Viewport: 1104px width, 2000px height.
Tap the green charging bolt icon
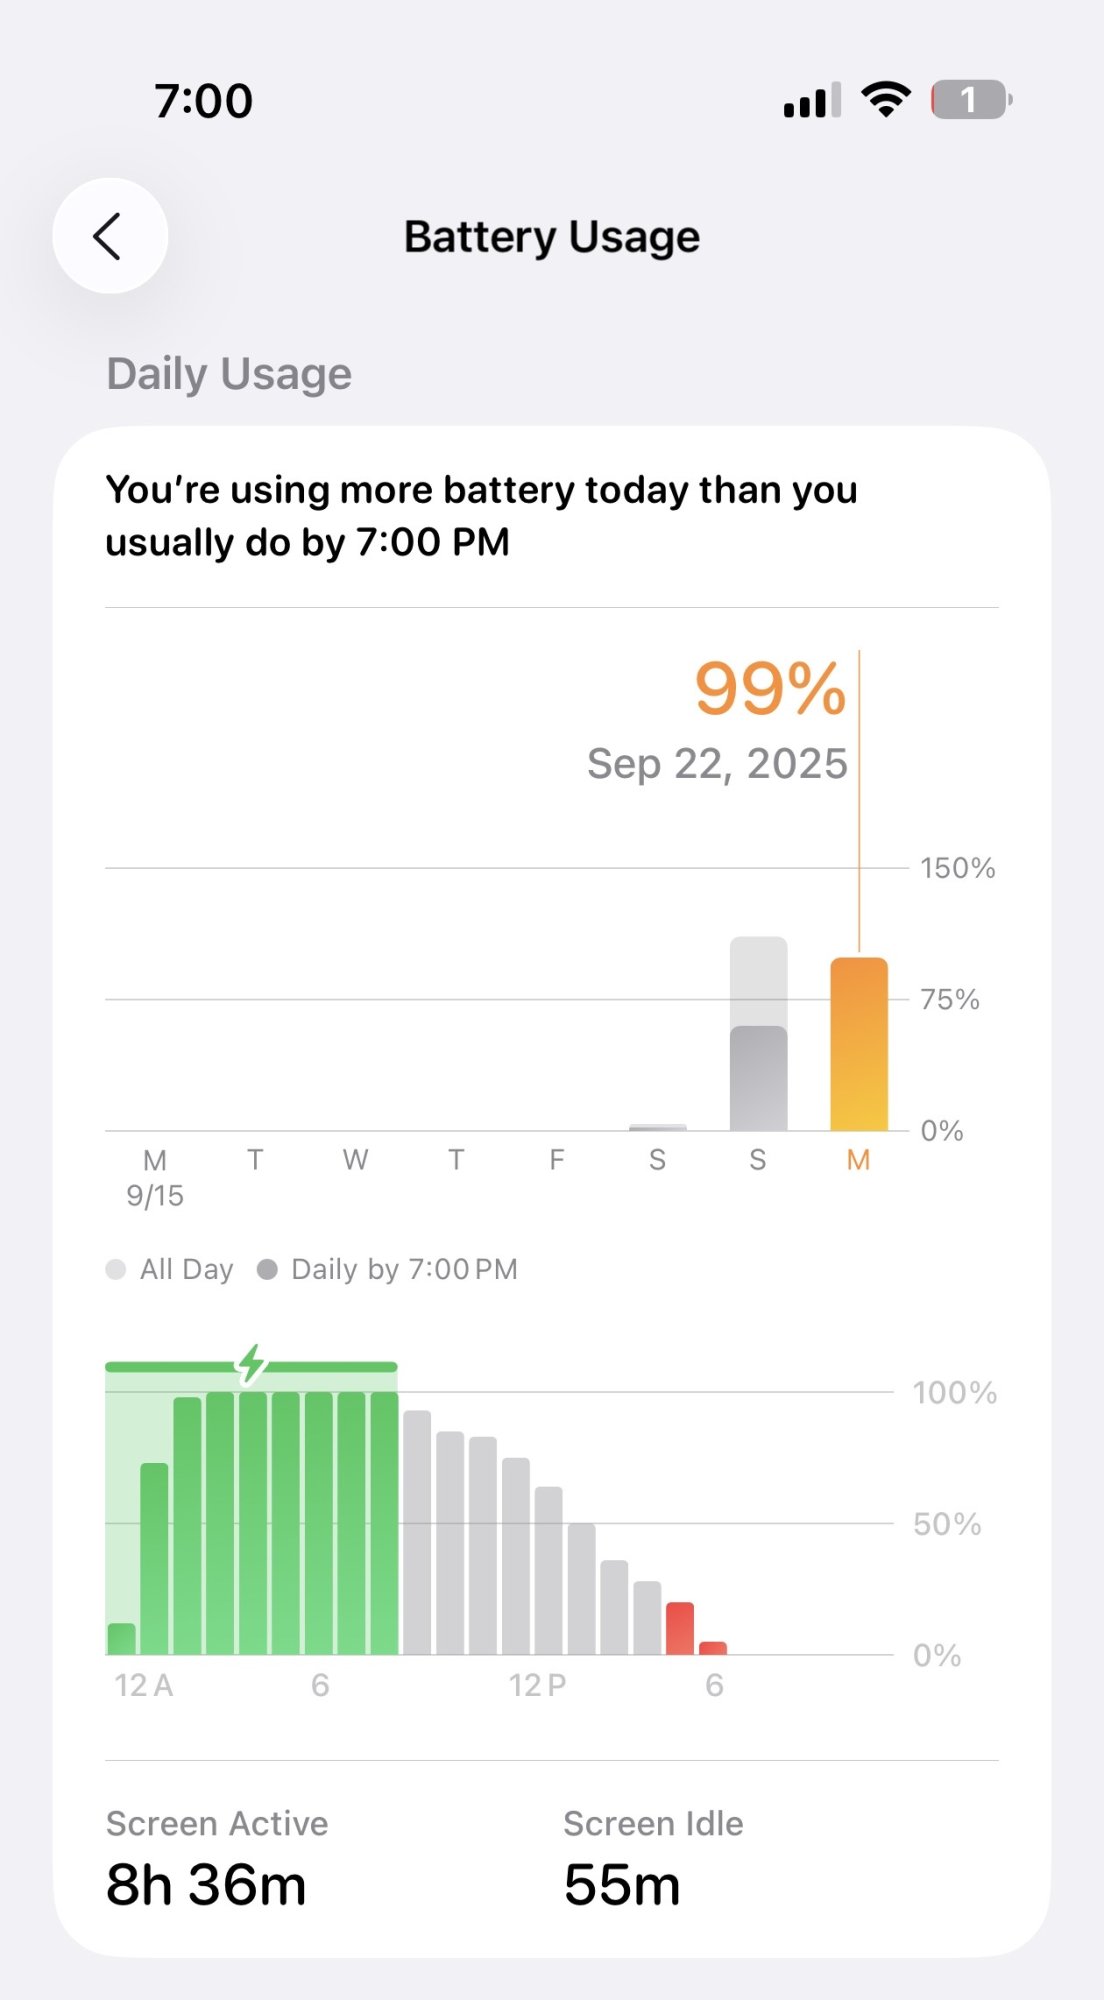(251, 1364)
